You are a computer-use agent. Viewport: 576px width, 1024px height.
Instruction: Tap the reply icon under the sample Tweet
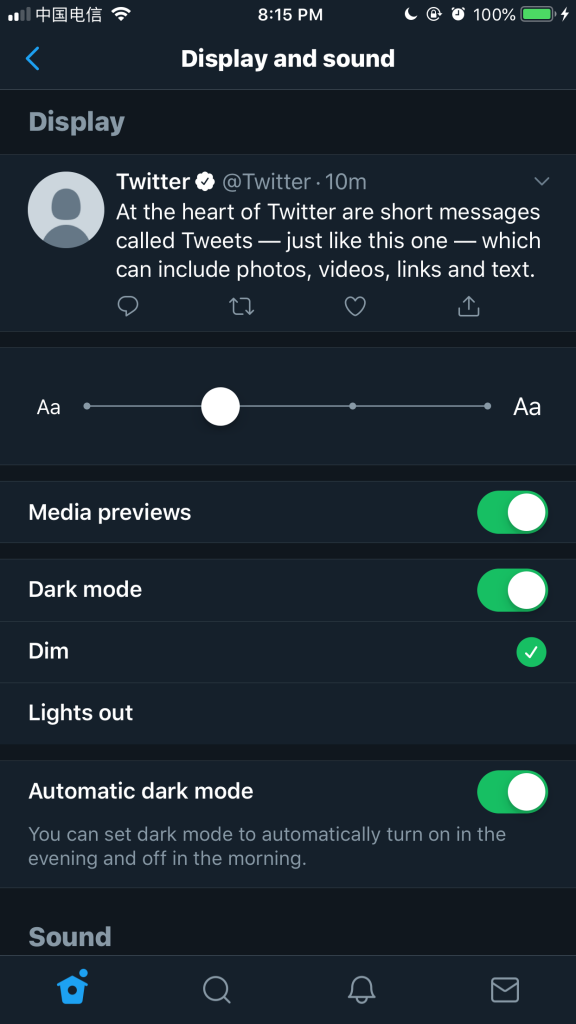128,306
